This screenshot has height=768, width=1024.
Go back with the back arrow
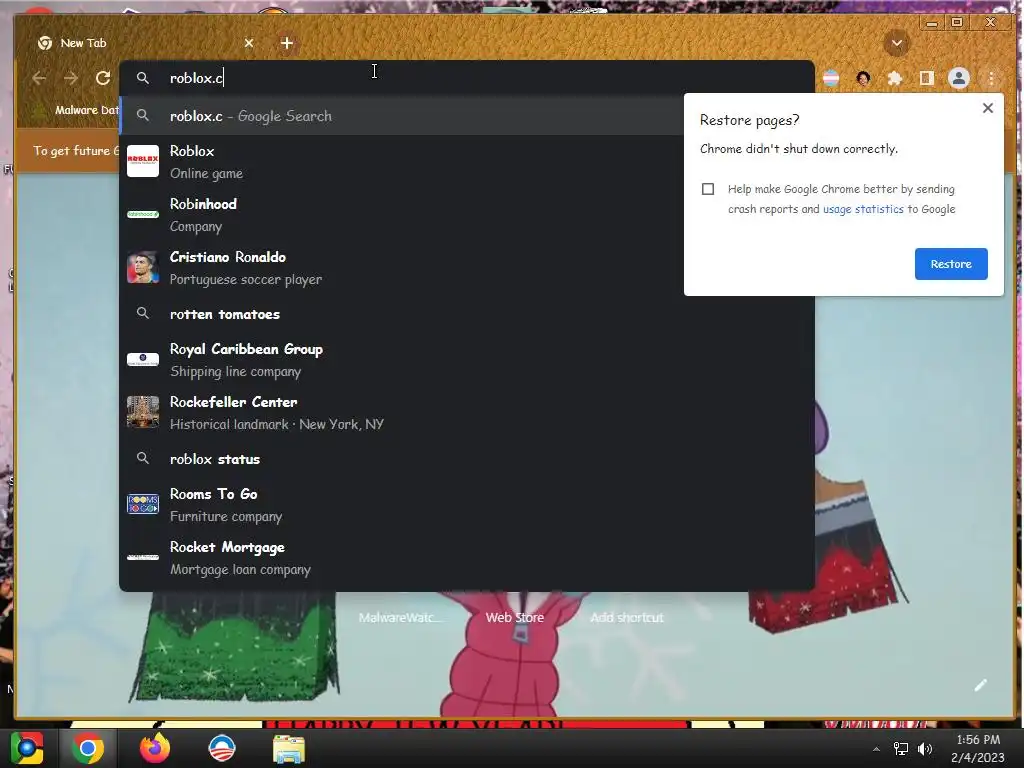click(39, 78)
